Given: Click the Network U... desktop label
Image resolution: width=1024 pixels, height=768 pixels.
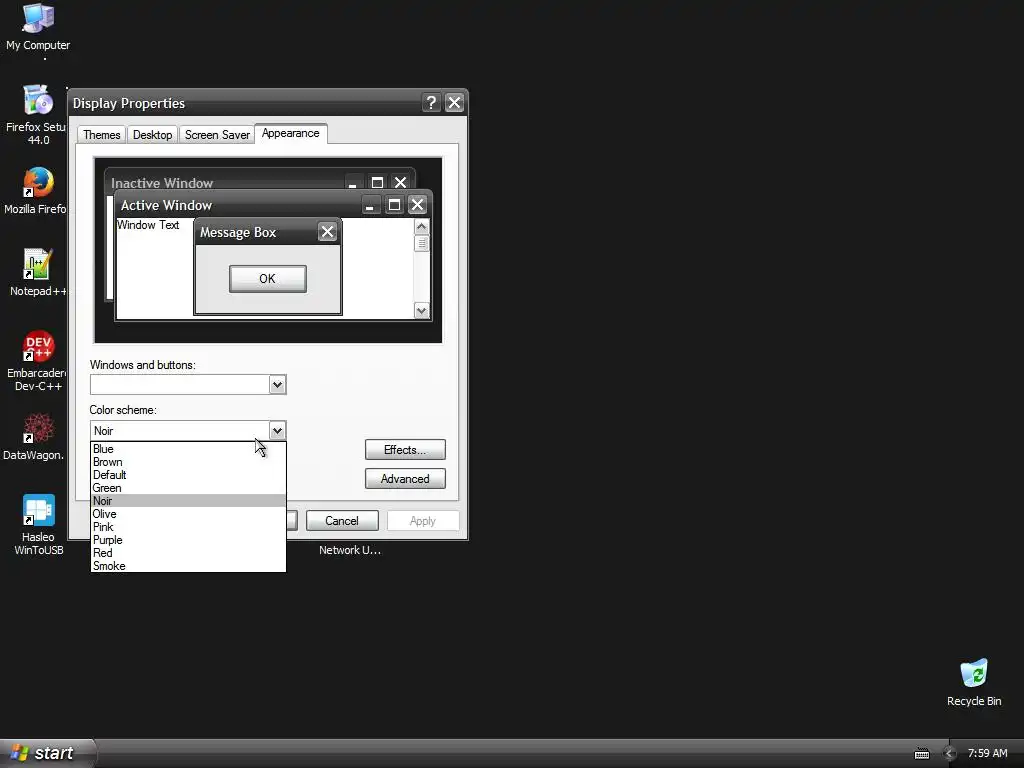Looking at the screenshot, I should (x=349, y=550).
